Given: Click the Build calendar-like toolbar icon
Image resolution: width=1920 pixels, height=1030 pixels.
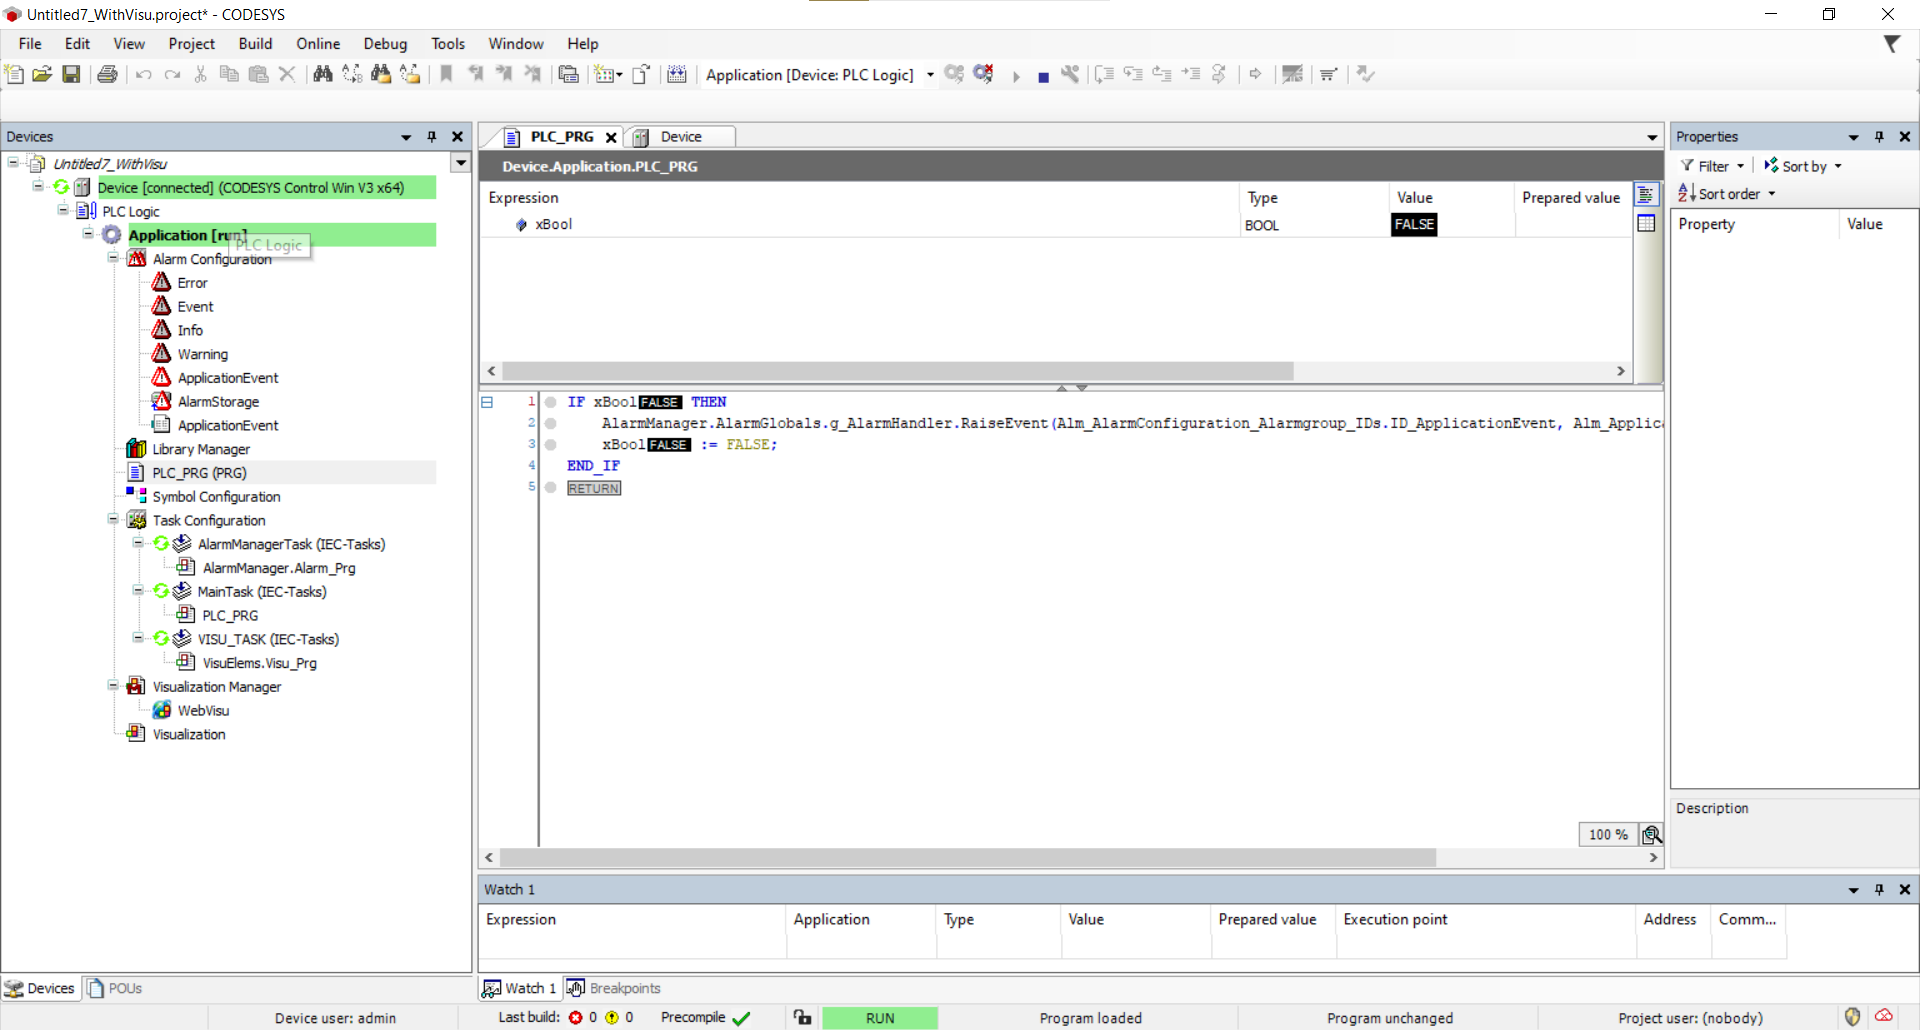Looking at the screenshot, I should [677, 74].
